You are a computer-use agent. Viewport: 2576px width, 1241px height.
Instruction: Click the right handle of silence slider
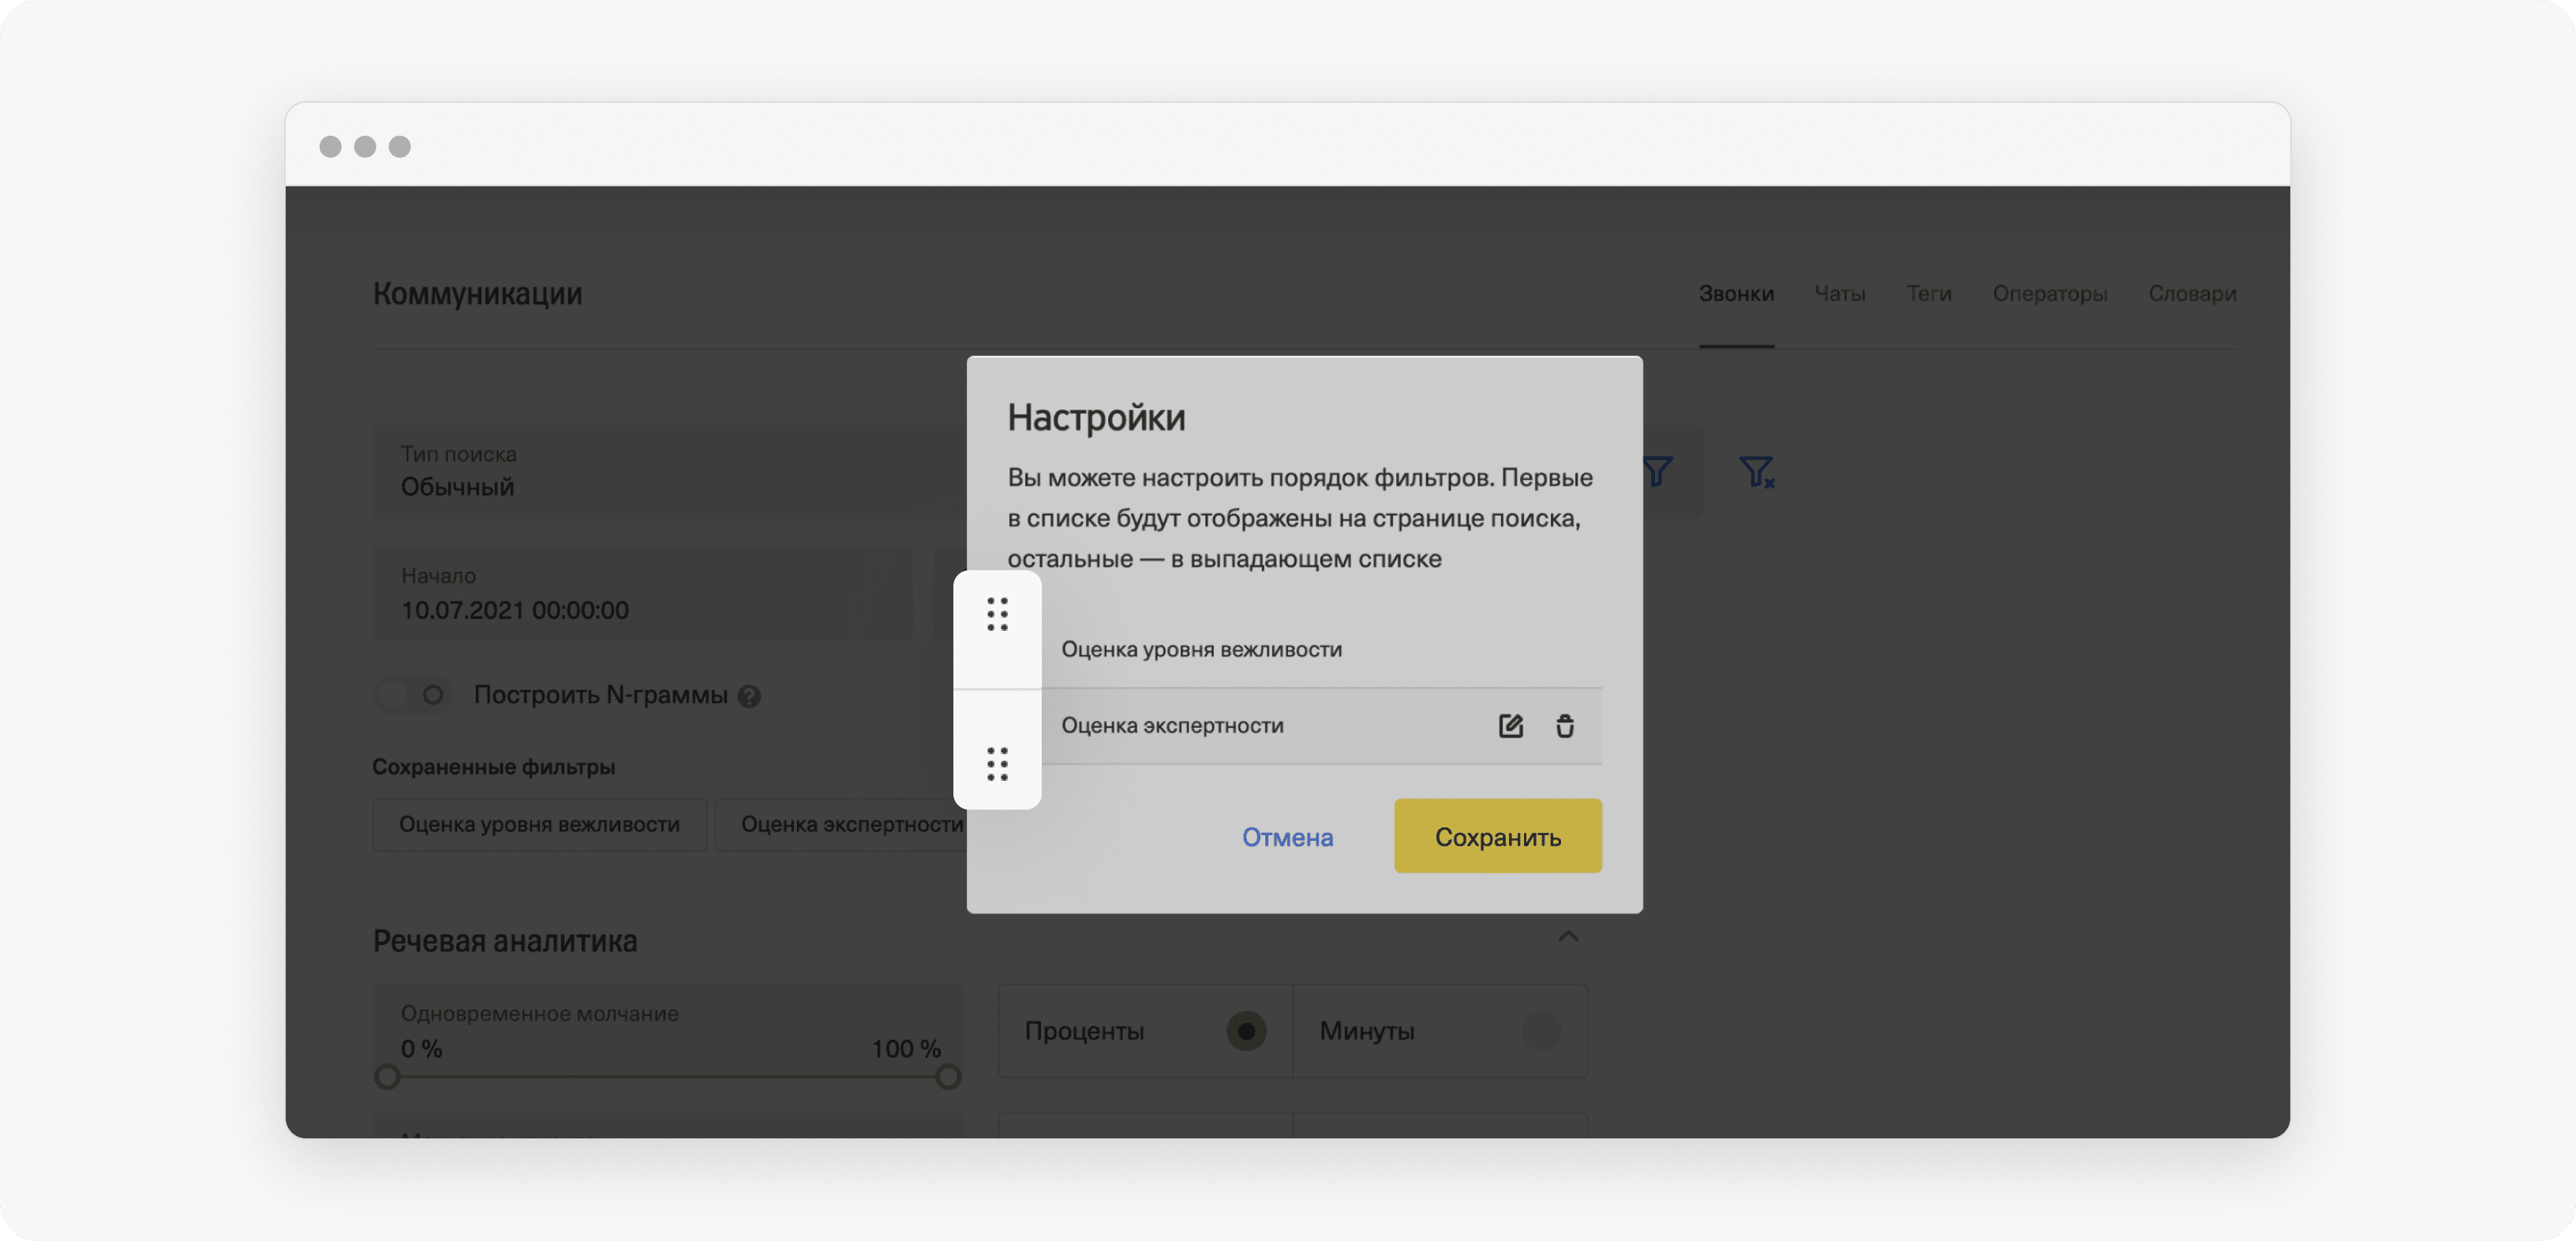click(948, 1077)
